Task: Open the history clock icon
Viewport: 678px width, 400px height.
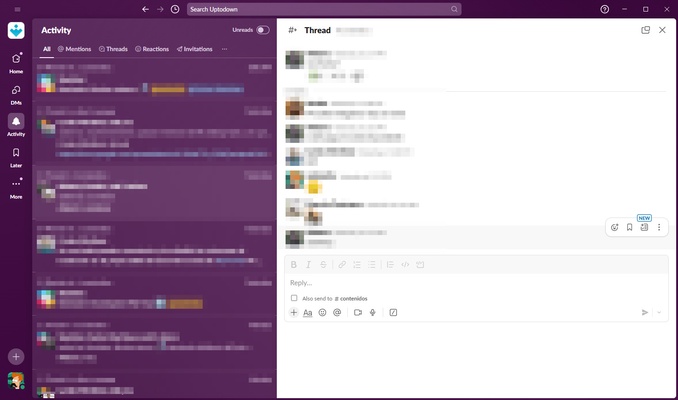Action: tap(175, 9)
